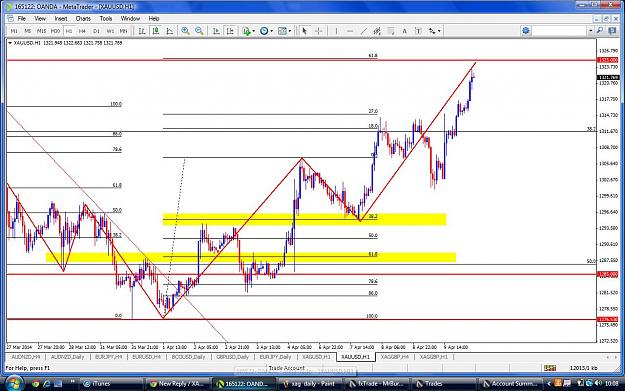Viewport: 625px width, 391px height.
Task: Toggle chart auto scroll
Action: (216, 31)
